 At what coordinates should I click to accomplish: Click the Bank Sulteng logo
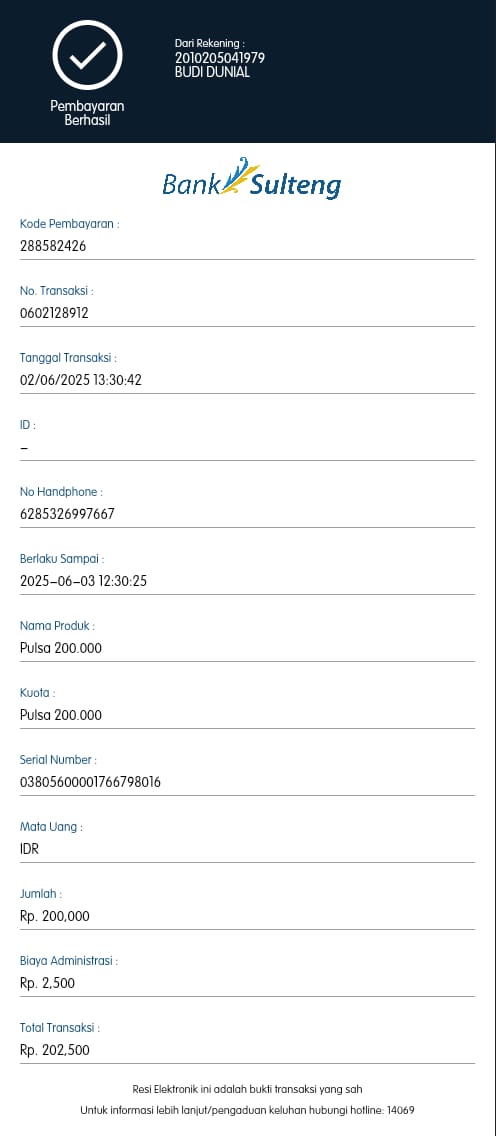click(x=251, y=179)
